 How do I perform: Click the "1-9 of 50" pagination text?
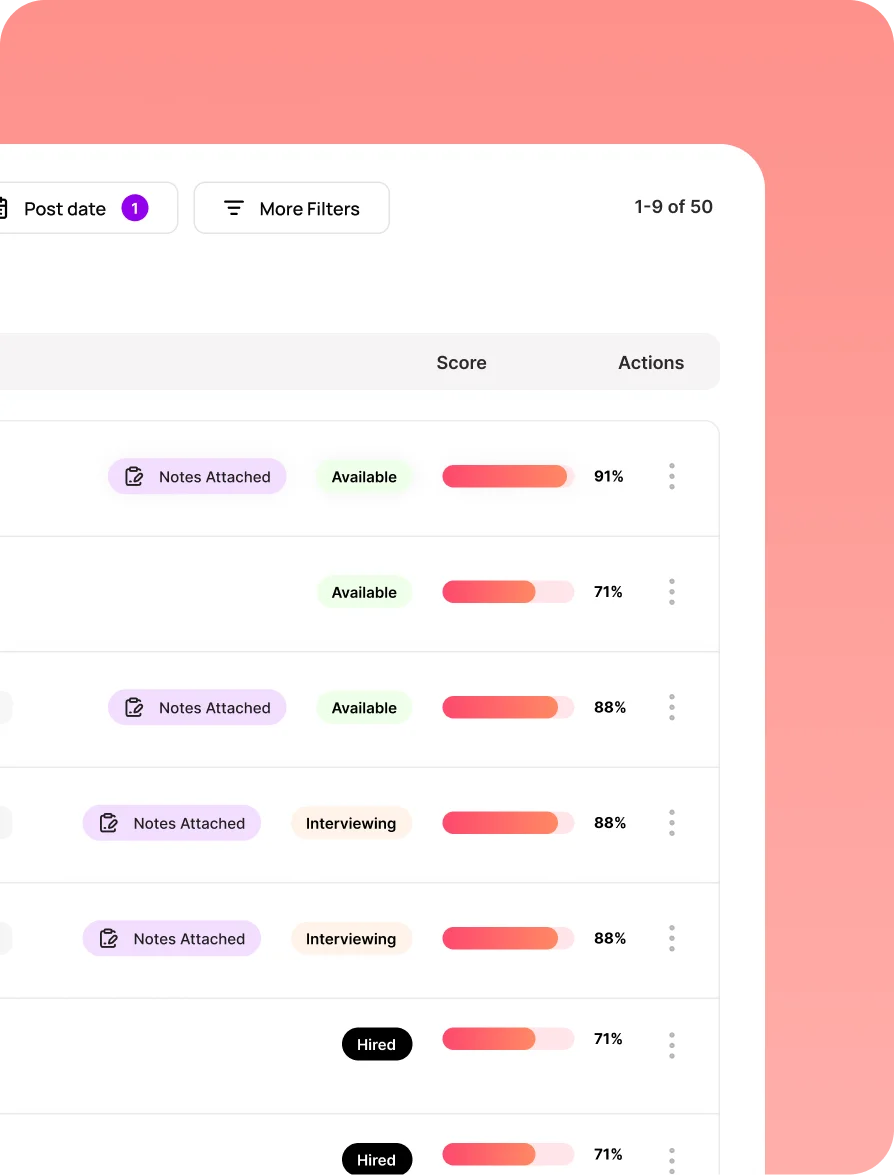coord(673,207)
